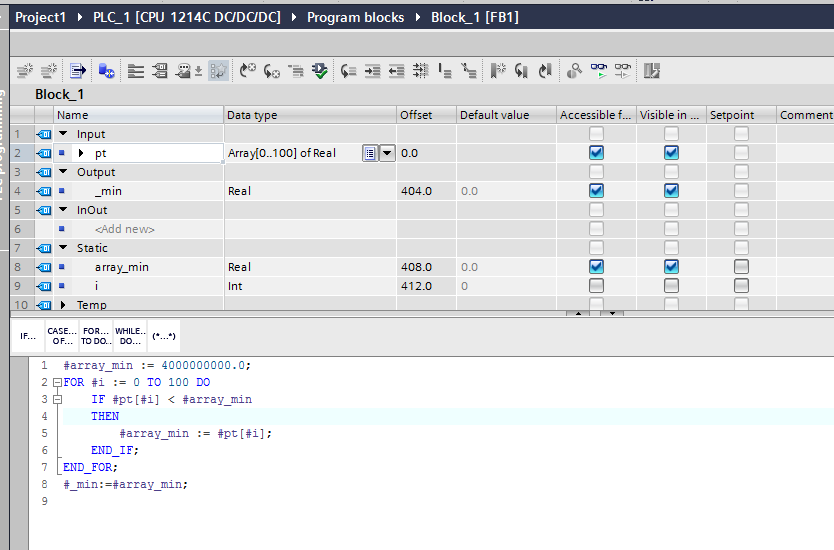This screenshot has height=550, width=834.
Task: Click the splitter up arrow button
Action: (578, 313)
